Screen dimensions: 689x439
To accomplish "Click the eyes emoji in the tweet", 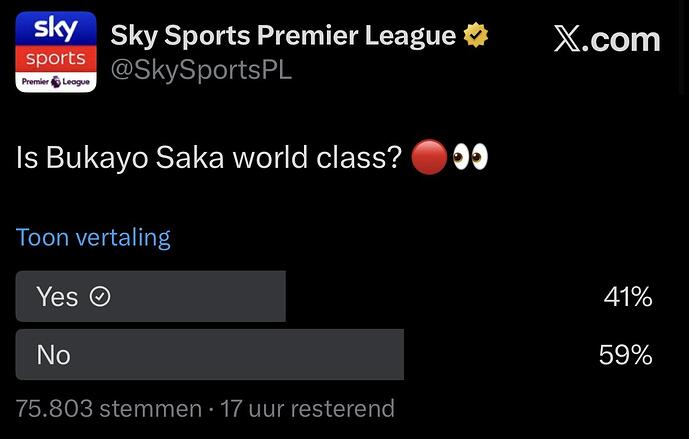I will coord(470,158).
